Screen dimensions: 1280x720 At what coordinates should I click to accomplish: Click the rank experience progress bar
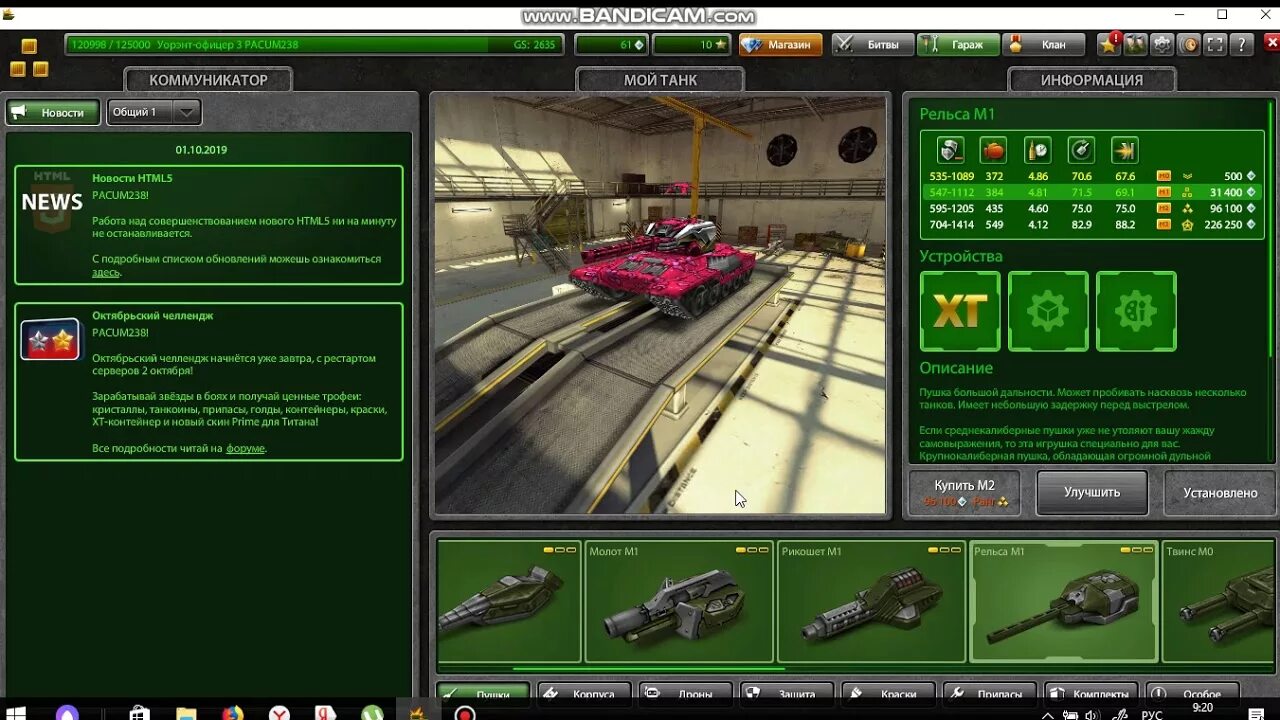tap(315, 45)
